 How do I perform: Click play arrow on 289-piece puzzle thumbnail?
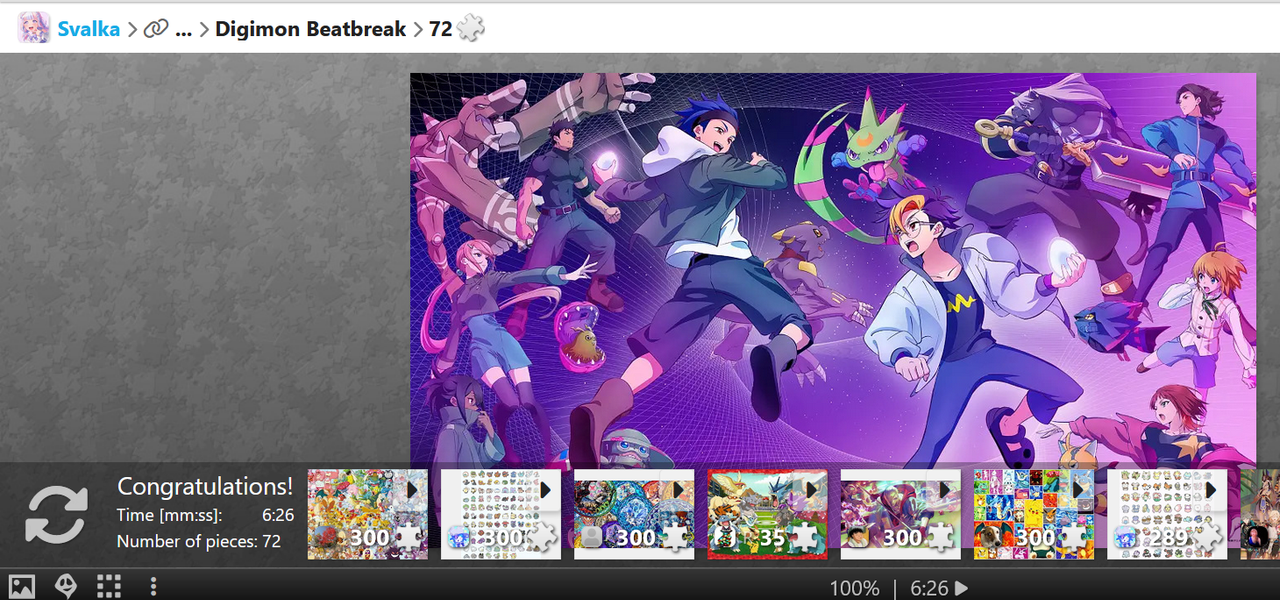click(1212, 490)
